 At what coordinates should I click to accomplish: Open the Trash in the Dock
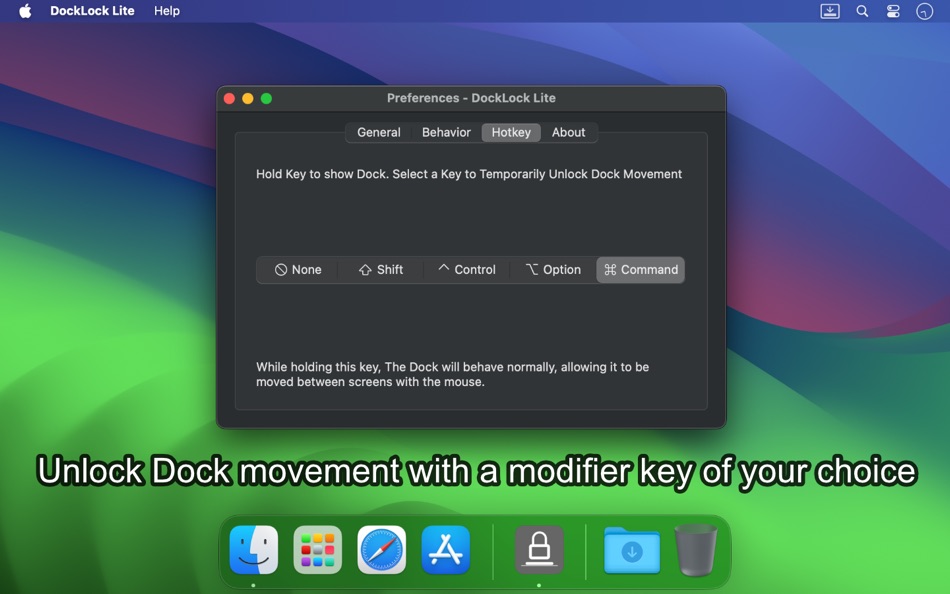[696, 550]
